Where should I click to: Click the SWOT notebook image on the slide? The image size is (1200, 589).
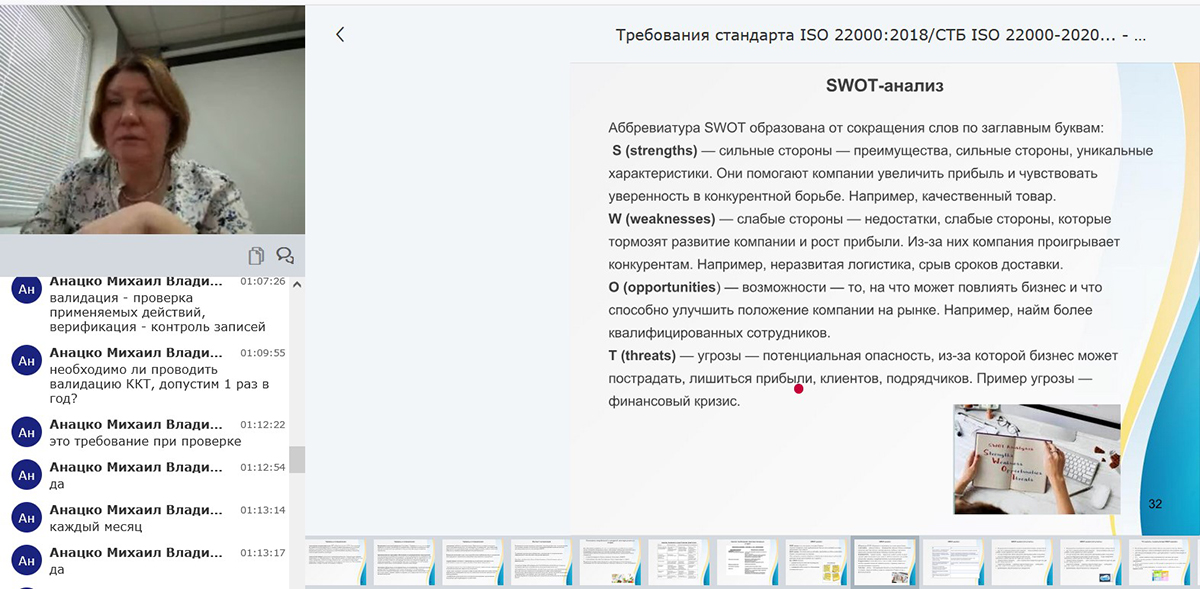coord(1036,459)
